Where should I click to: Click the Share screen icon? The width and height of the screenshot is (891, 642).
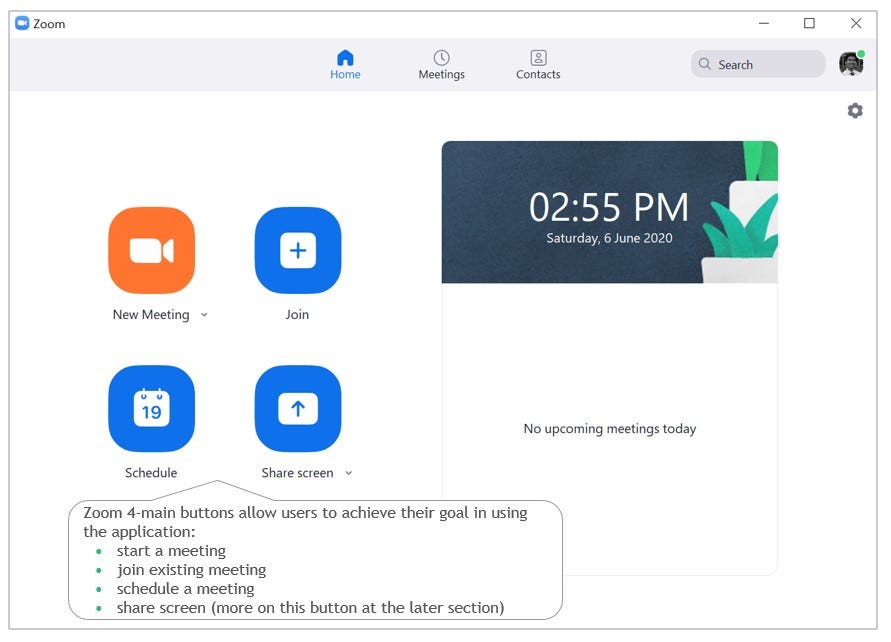(298, 408)
